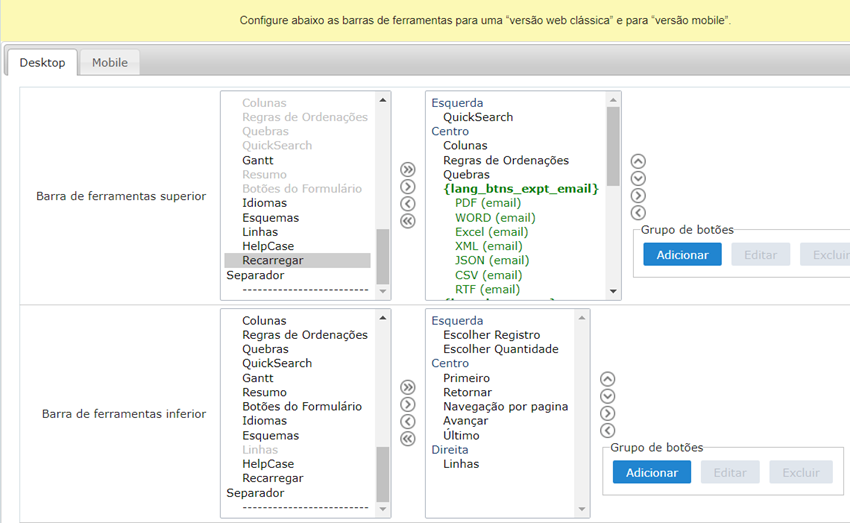Screen dimensions: 850x523
Task: Select PDF (email) entry
Action: click(488, 203)
